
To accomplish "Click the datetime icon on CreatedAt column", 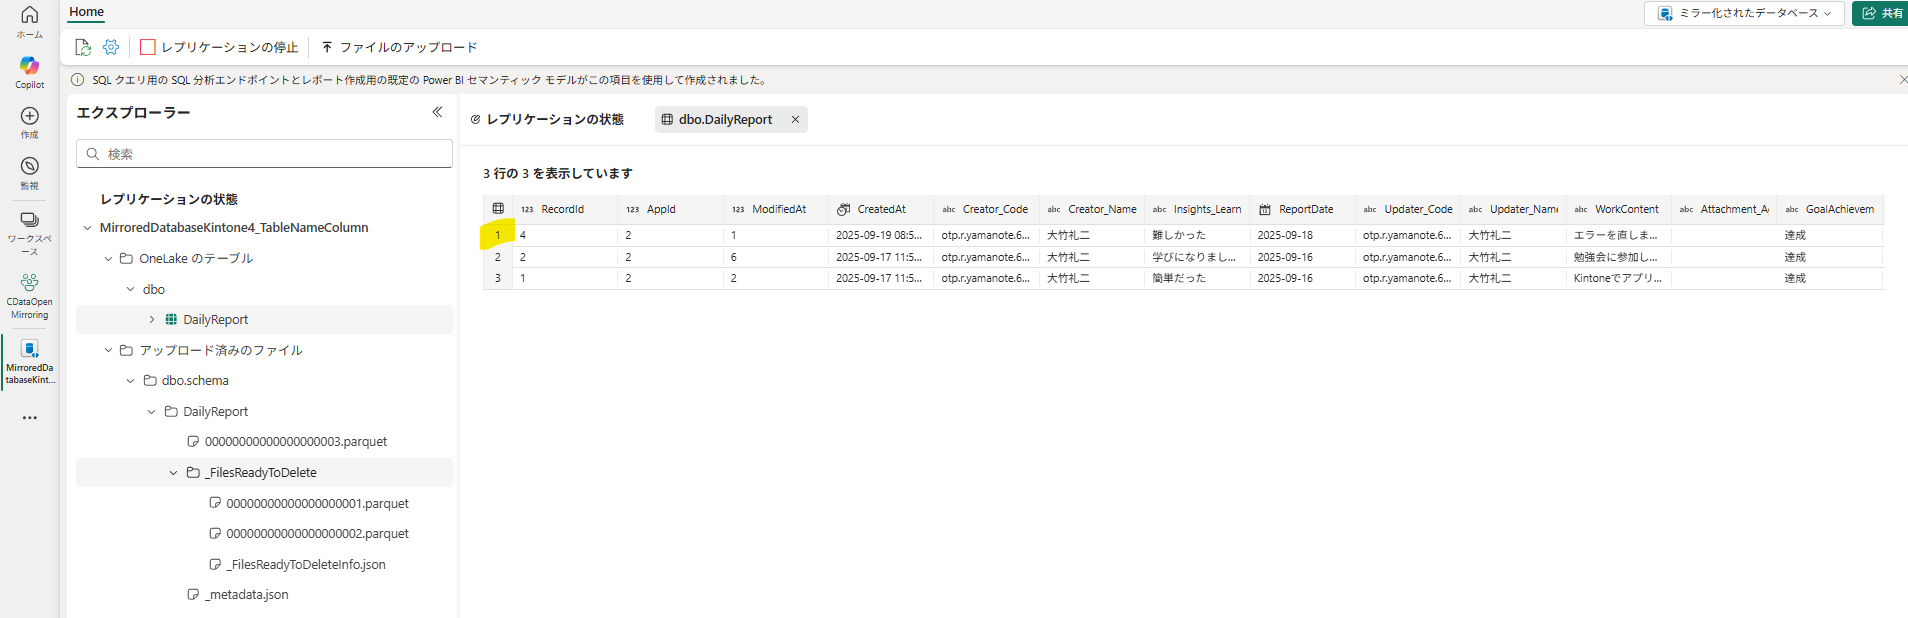I will (843, 209).
